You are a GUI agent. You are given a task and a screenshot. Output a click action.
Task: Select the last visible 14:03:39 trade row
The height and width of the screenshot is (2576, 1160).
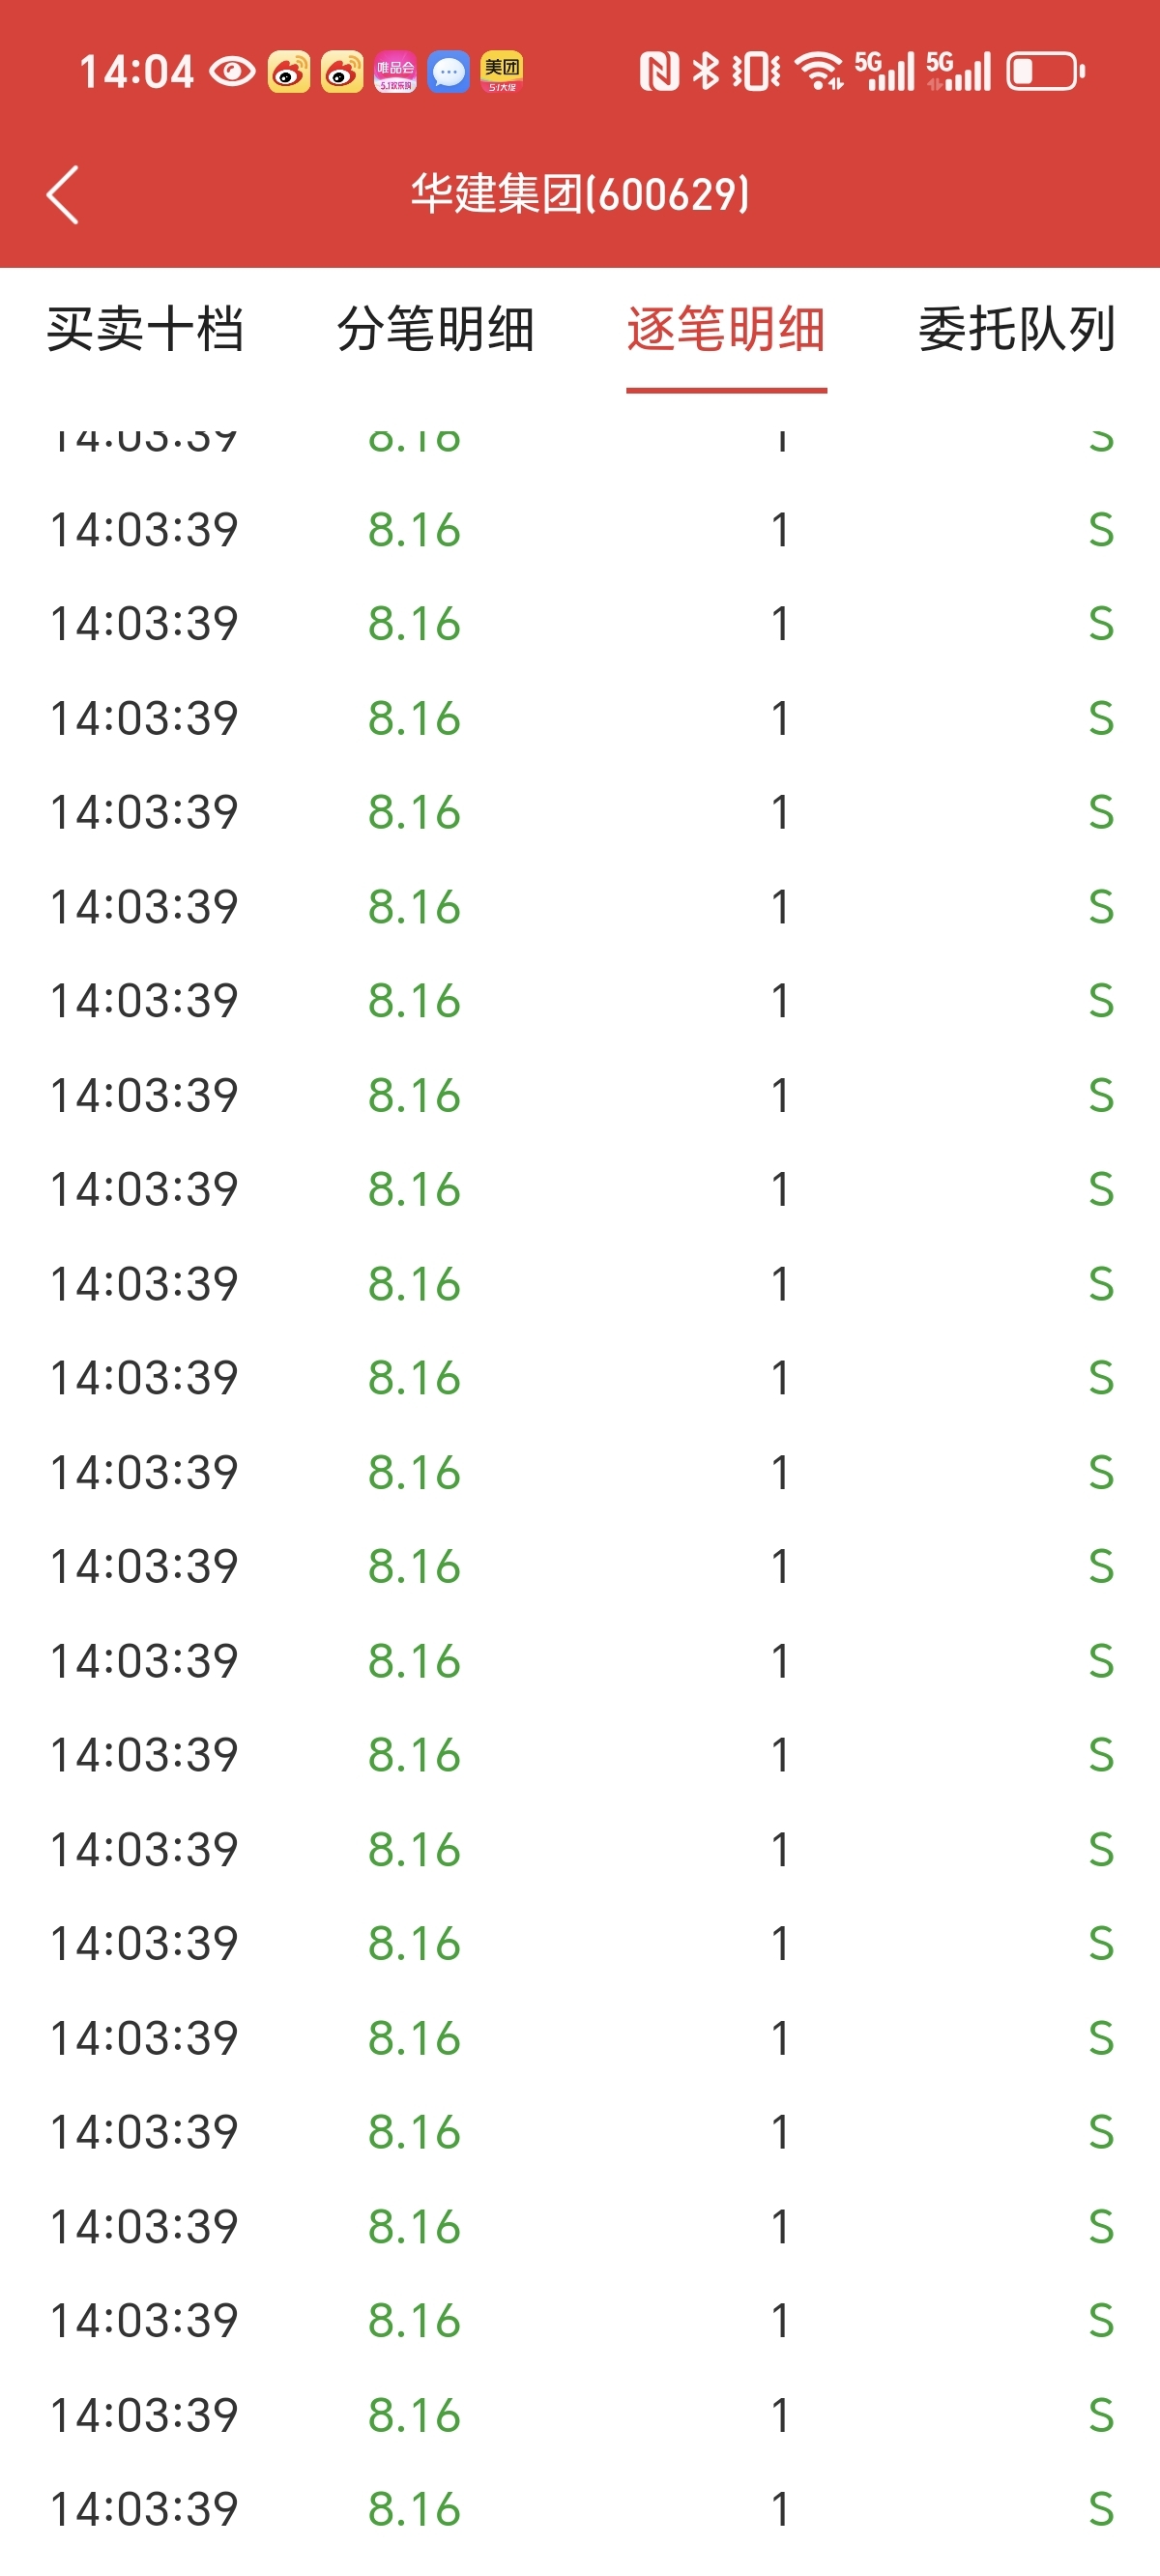coord(580,2509)
